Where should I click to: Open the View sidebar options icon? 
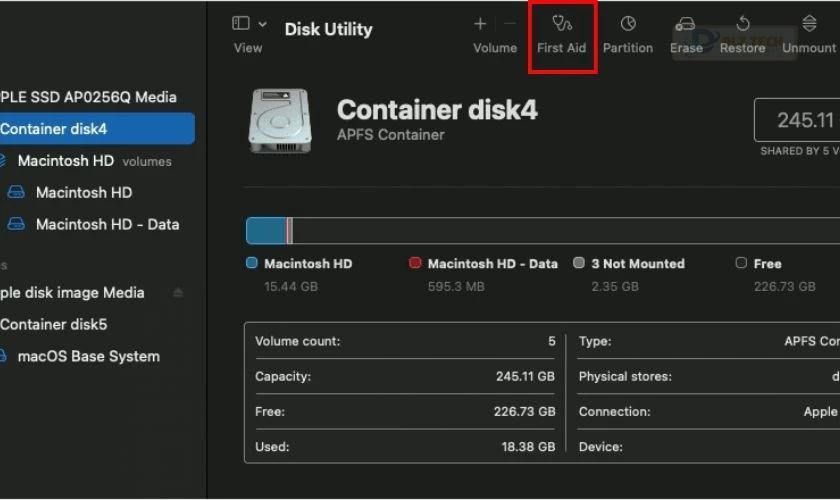coord(241,23)
